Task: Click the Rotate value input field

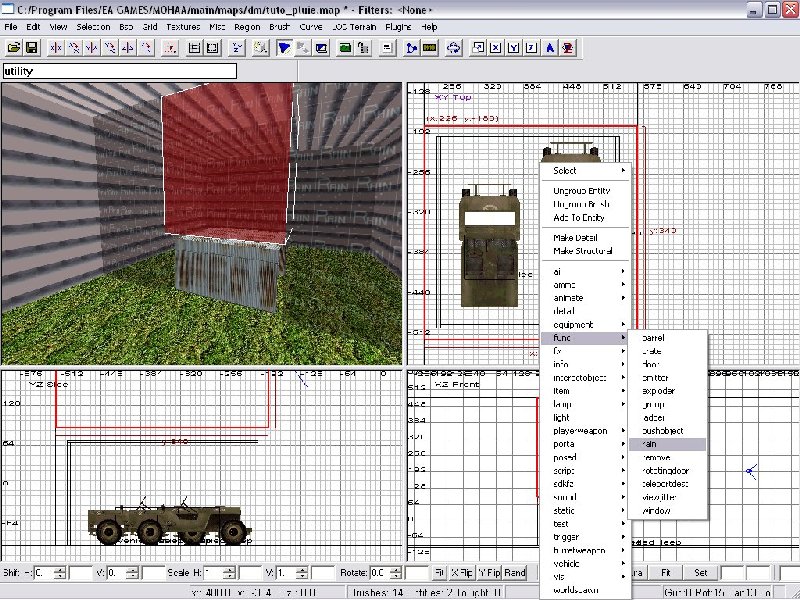Action: pyautogui.click(x=380, y=572)
